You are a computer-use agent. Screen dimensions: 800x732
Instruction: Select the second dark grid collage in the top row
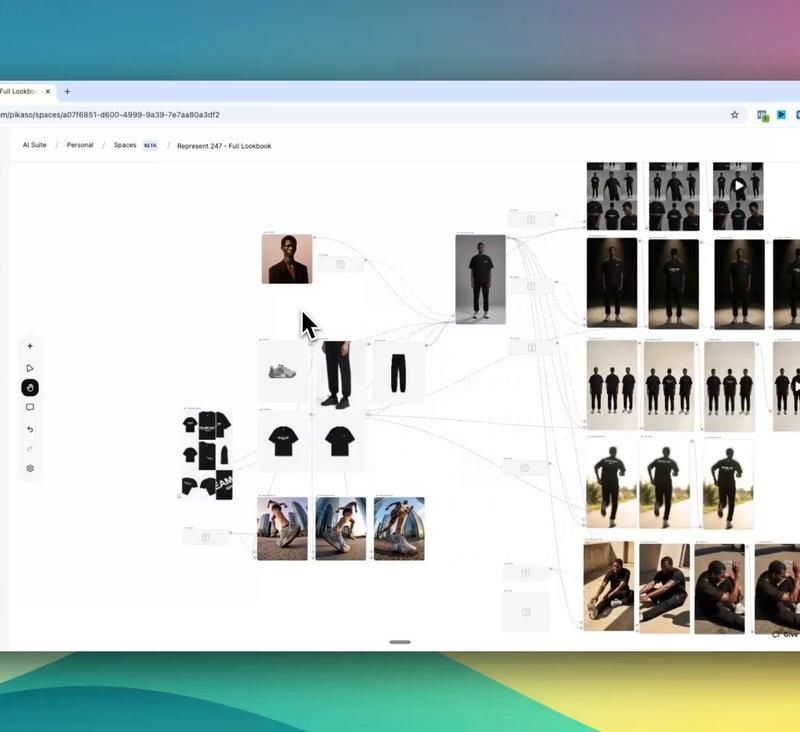[674, 196]
